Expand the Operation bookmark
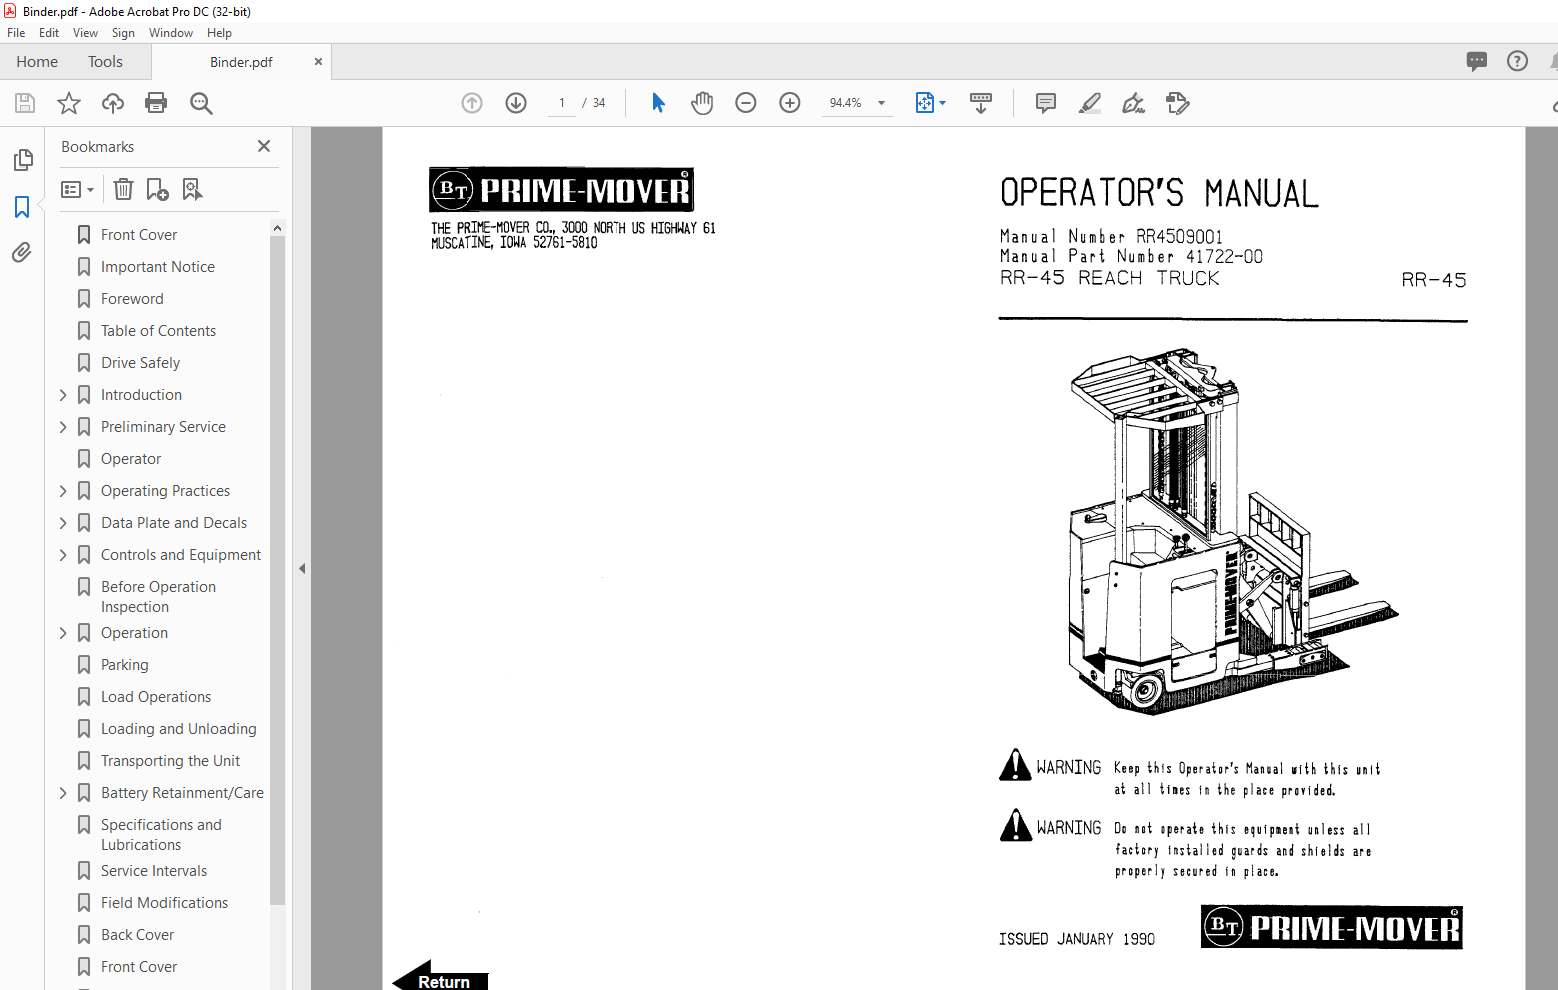 63,633
